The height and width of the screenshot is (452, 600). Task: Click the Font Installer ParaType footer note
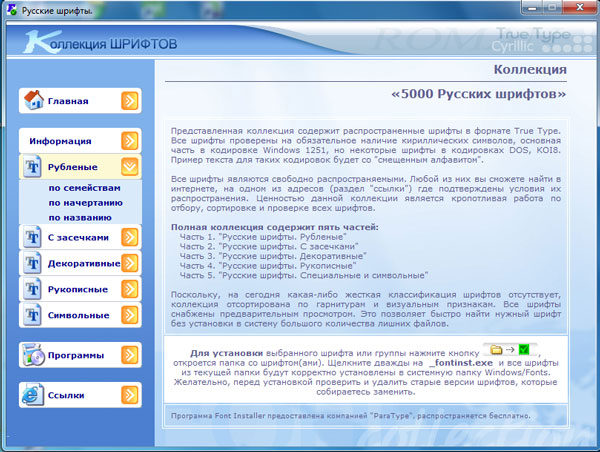point(351,416)
